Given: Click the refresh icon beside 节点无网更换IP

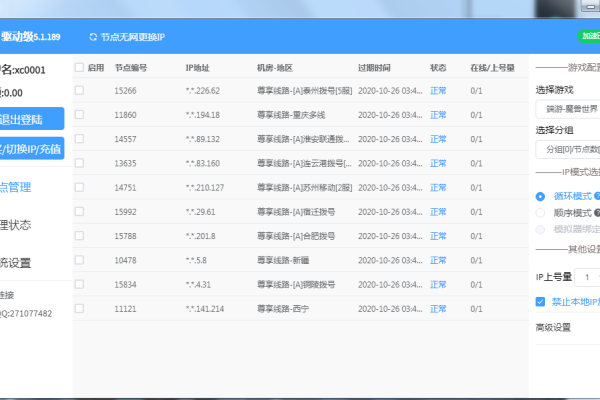Looking at the screenshot, I should (93, 37).
